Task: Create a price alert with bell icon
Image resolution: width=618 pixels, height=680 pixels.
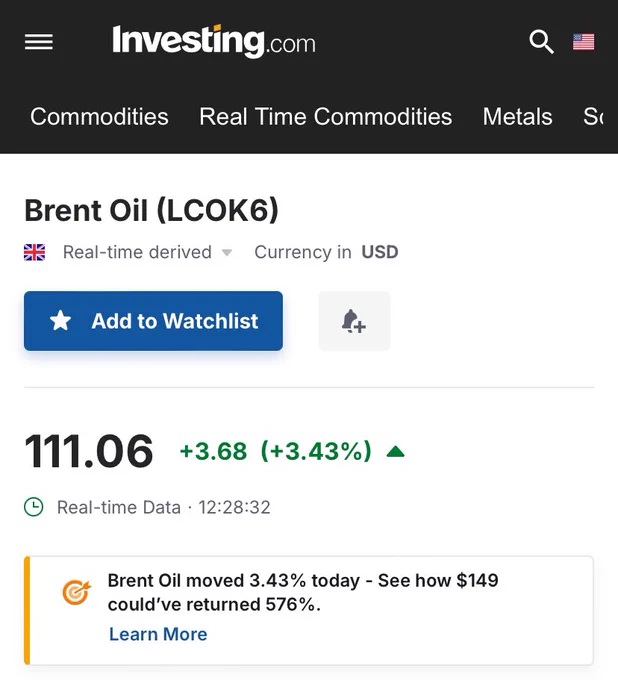Action: point(354,321)
